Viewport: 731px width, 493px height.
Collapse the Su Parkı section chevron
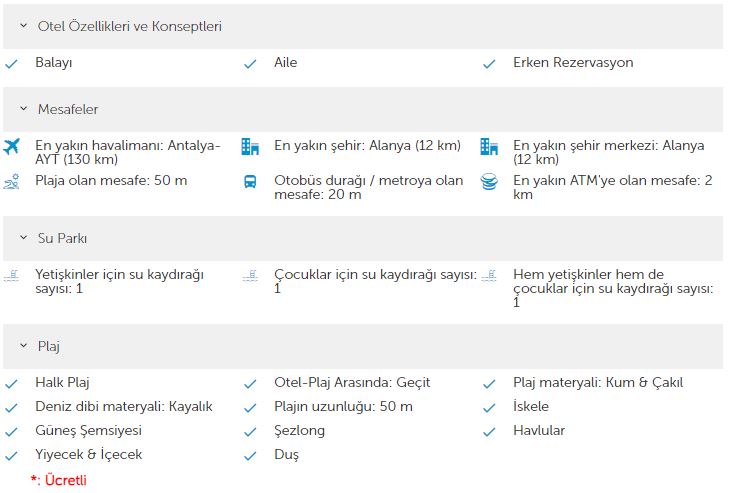point(23,238)
